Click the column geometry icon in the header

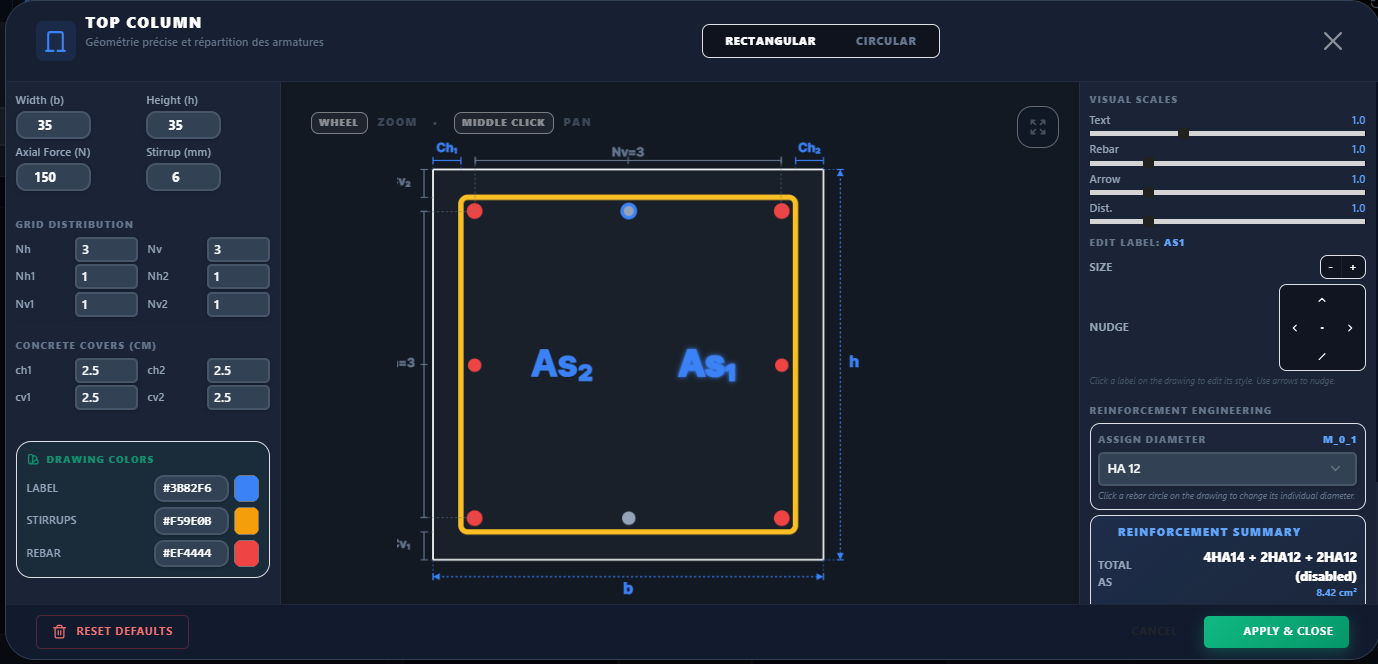(x=55, y=40)
